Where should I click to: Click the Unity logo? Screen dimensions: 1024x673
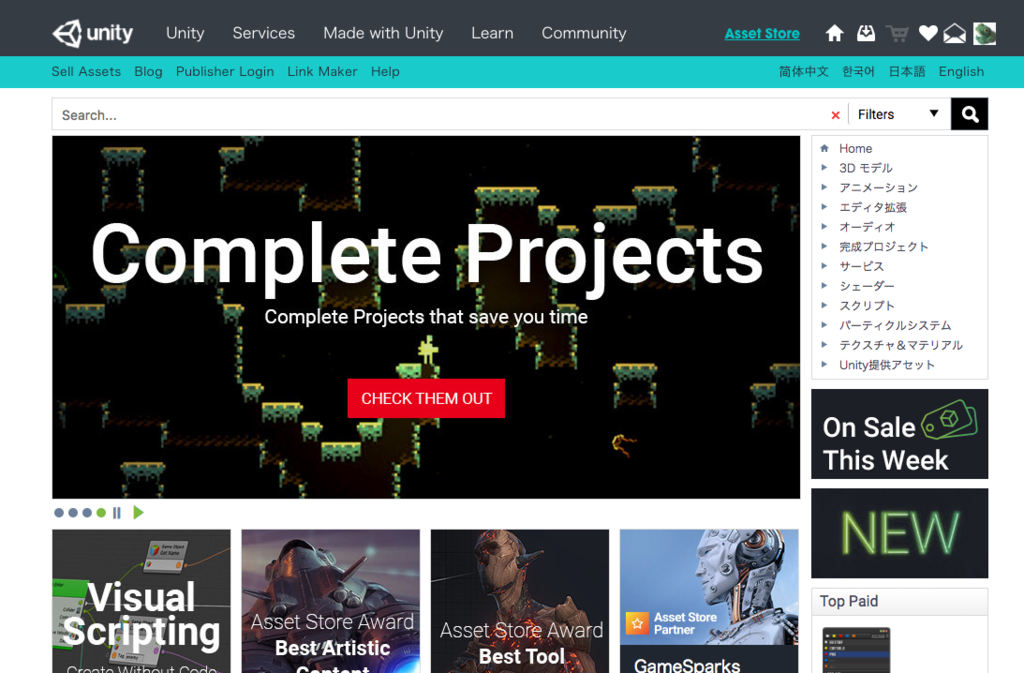point(92,33)
